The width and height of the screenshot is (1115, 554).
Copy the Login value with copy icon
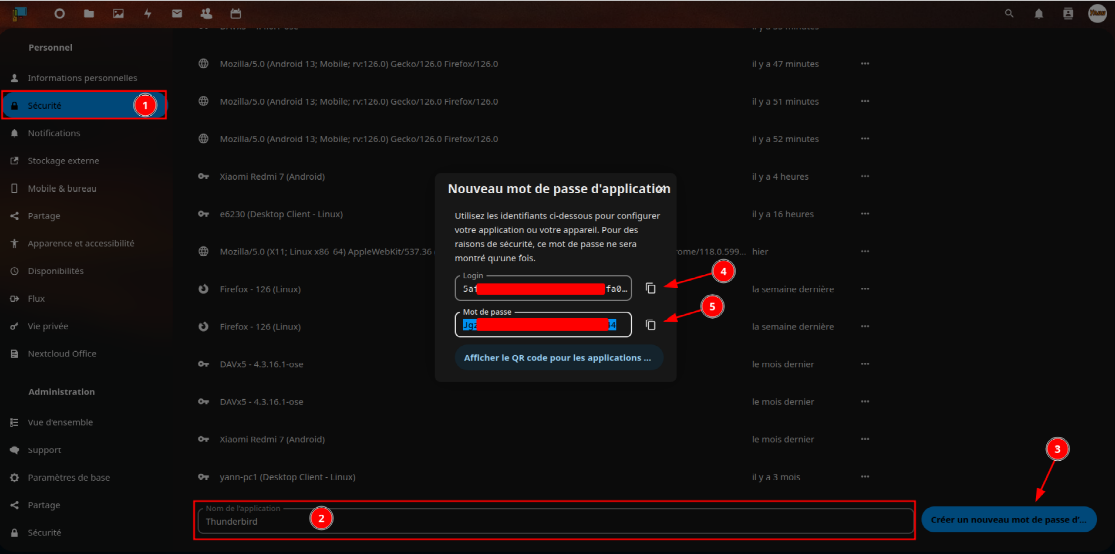tap(650, 288)
